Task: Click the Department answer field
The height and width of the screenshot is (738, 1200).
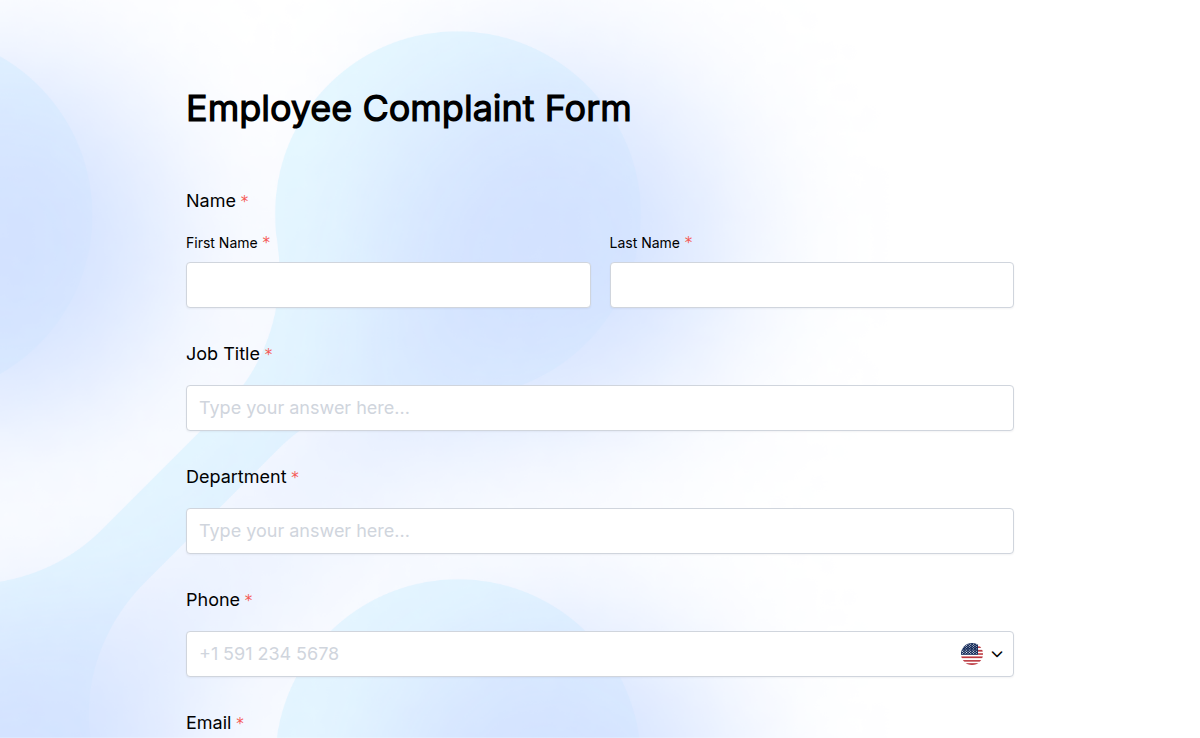Action: (x=600, y=531)
